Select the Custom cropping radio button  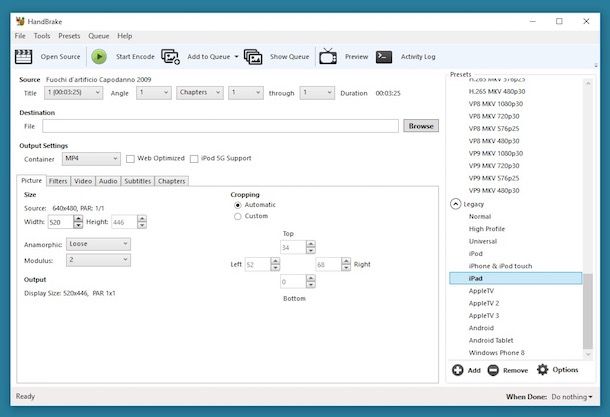[x=237, y=216]
